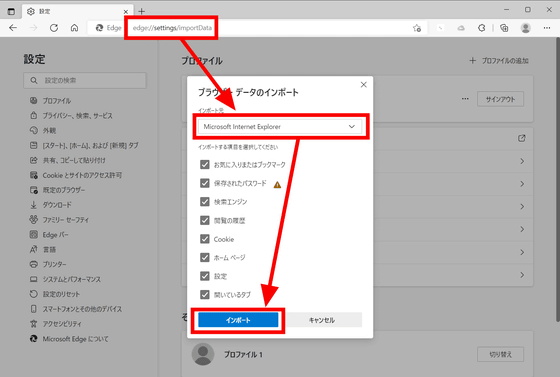Open the home page via house icon
This screenshot has width=560, height=377.
click(74, 28)
